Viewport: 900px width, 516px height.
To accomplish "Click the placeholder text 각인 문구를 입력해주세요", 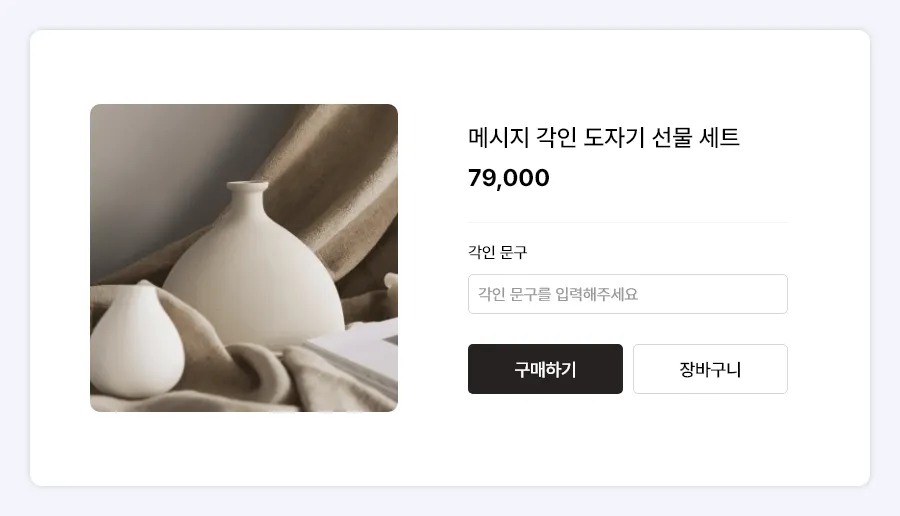I will click(x=557, y=294).
